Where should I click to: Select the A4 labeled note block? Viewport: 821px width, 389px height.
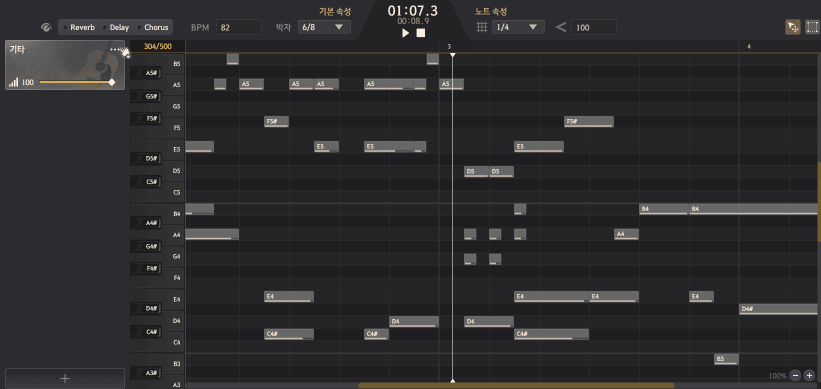(x=626, y=234)
